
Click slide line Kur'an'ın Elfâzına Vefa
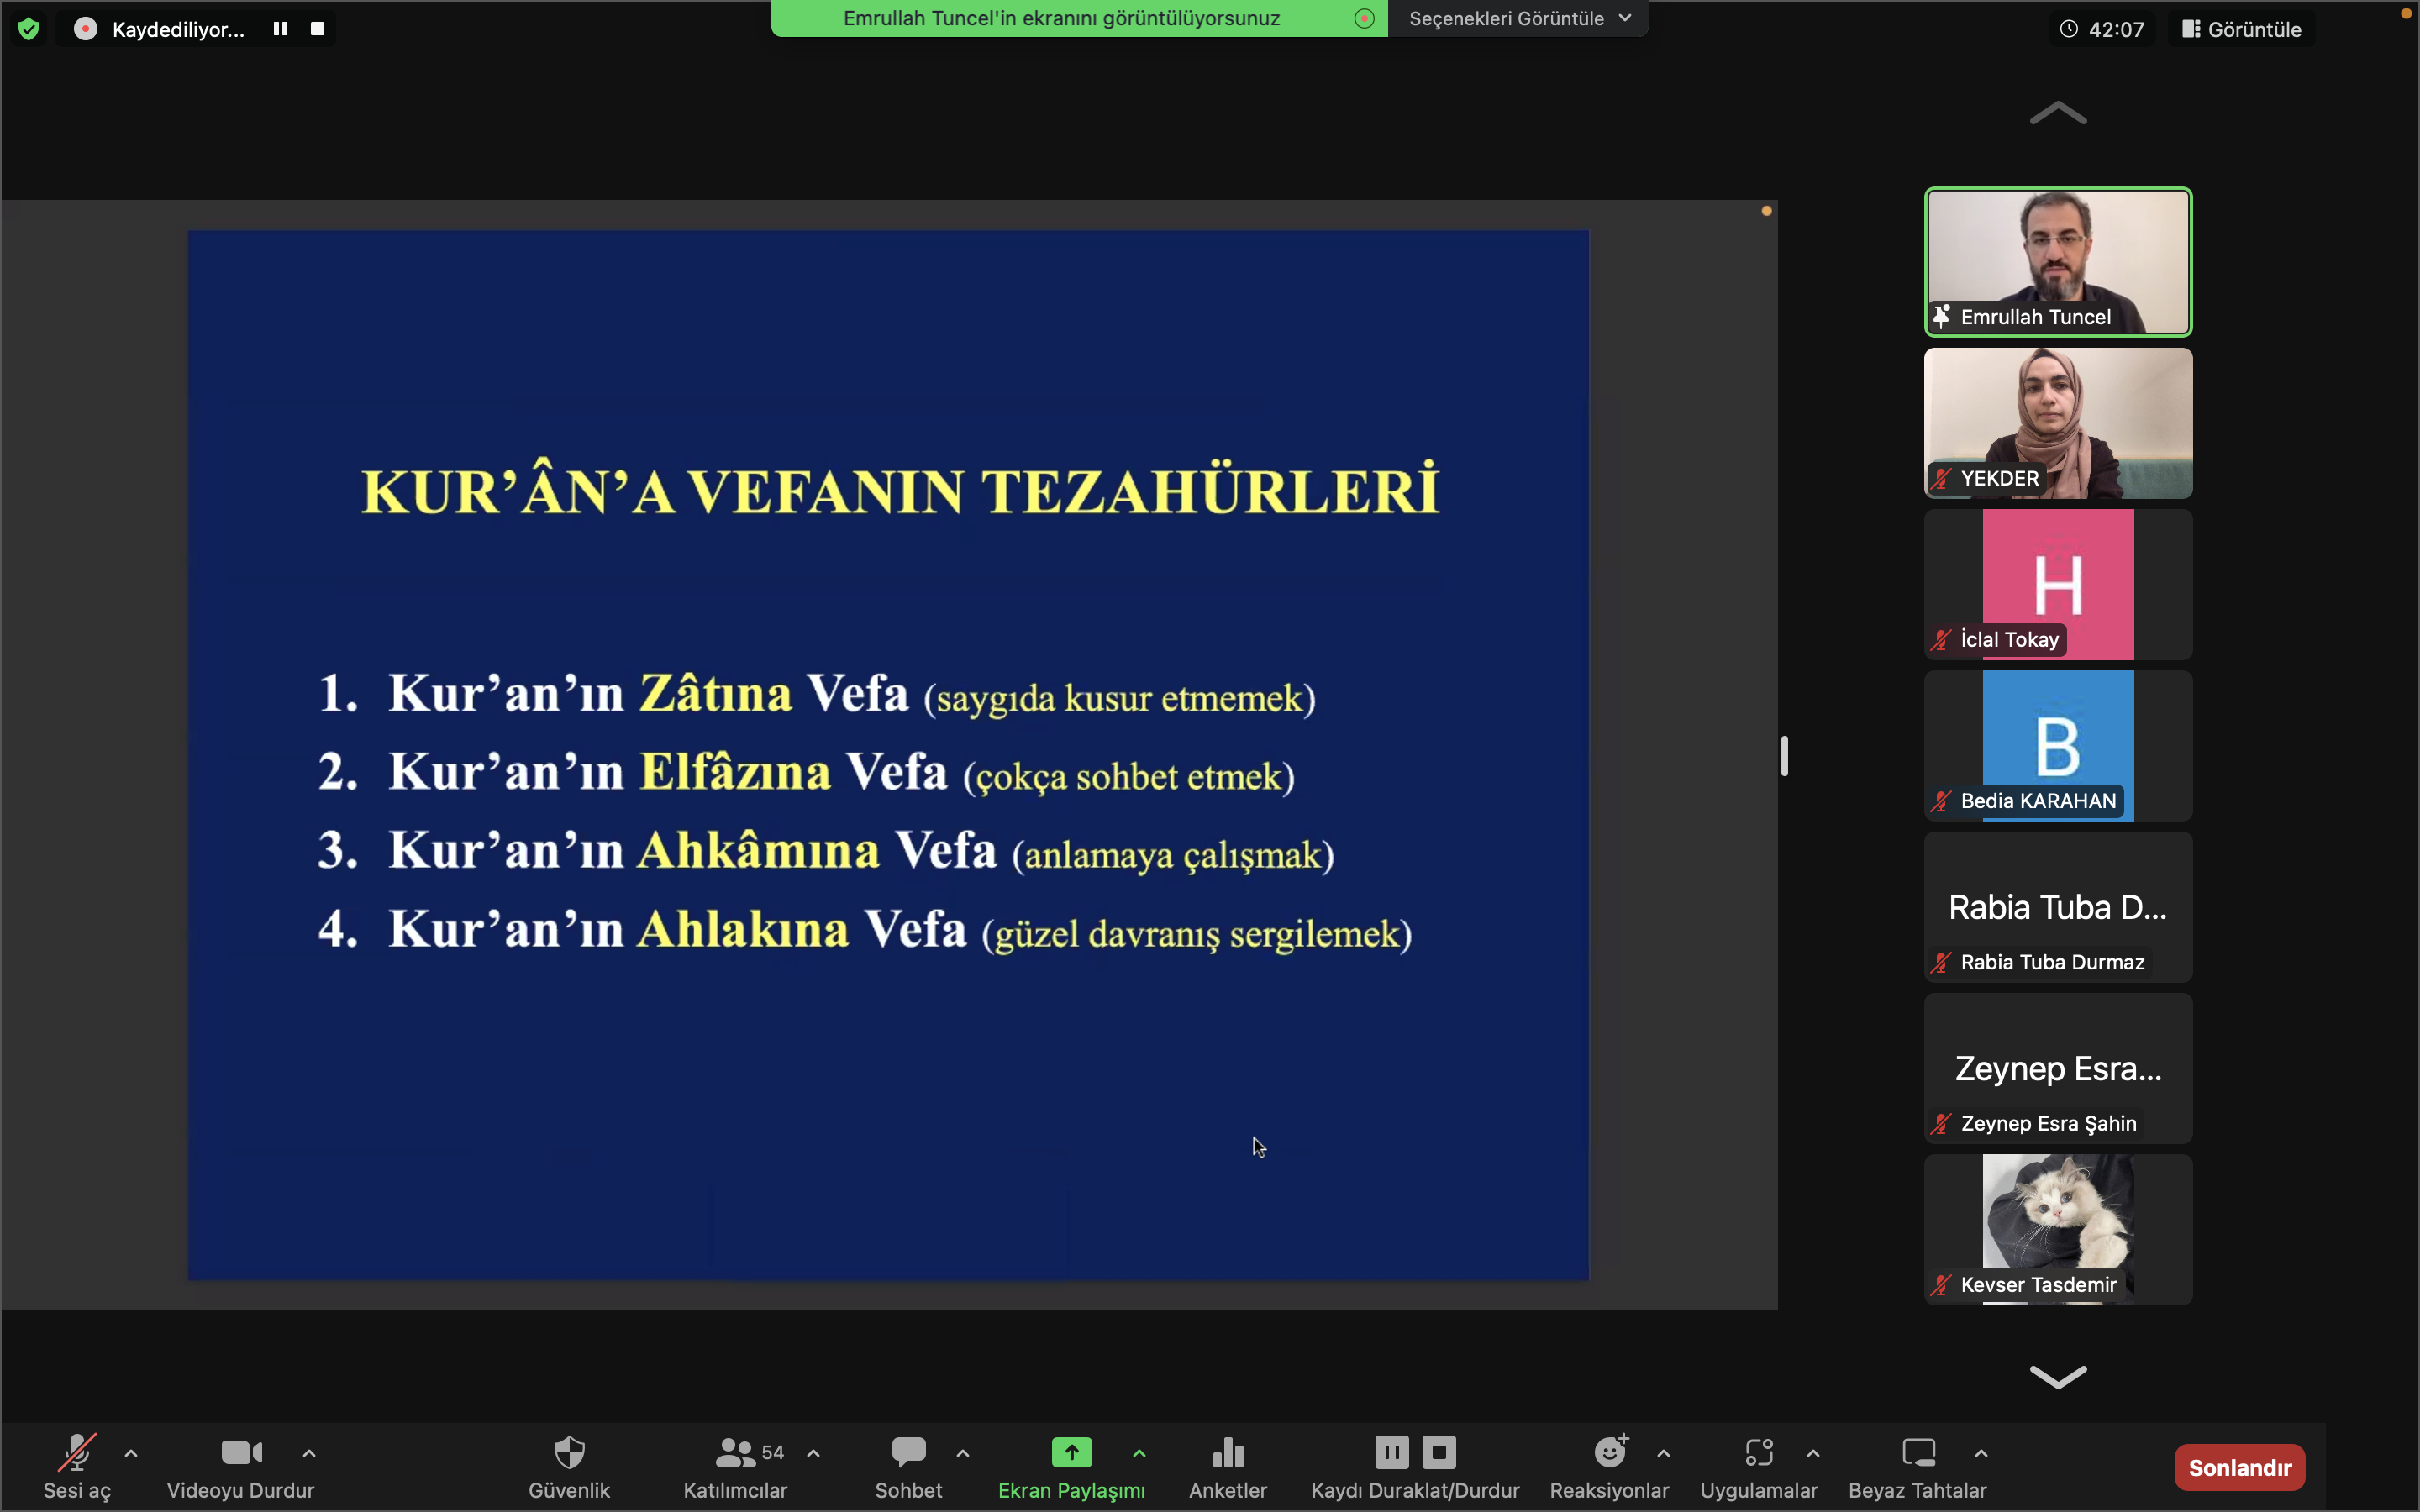806,773
